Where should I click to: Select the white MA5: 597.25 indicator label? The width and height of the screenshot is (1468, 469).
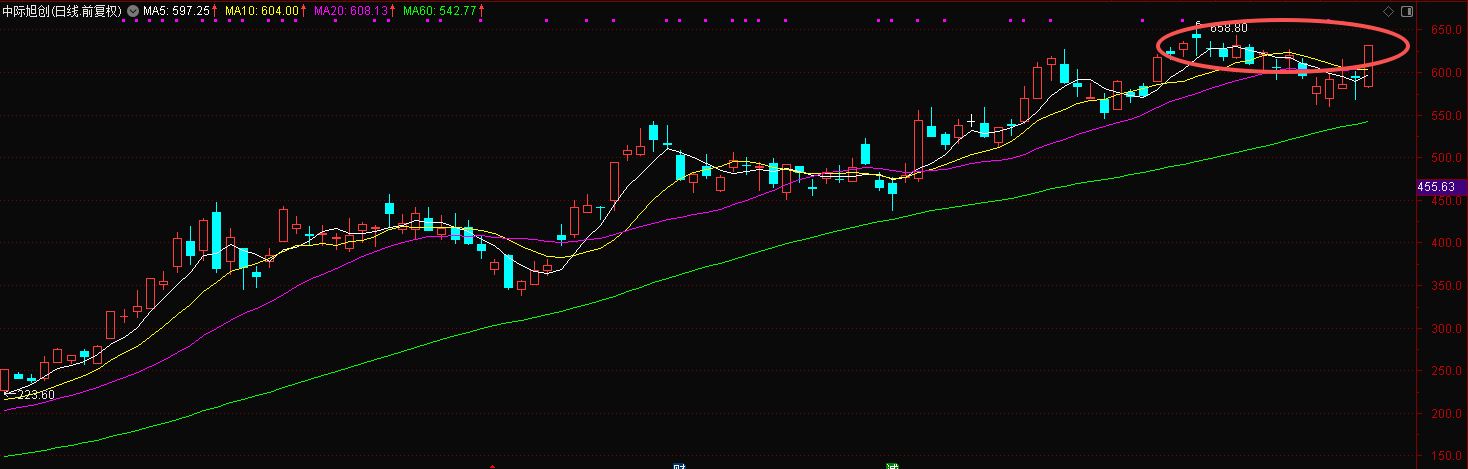click(176, 10)
